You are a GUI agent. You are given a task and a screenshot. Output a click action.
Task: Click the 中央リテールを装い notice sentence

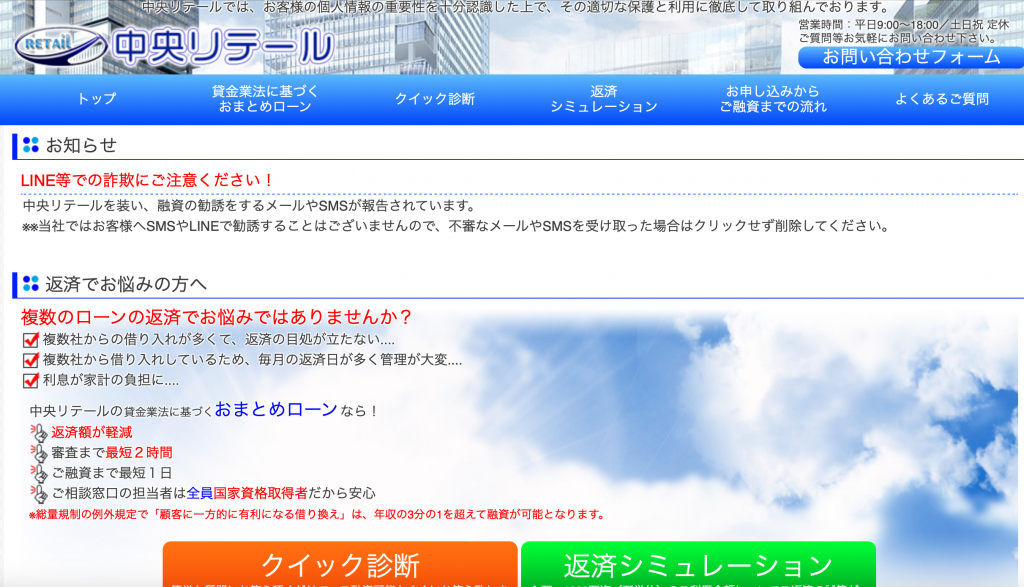tap(249, 206)
